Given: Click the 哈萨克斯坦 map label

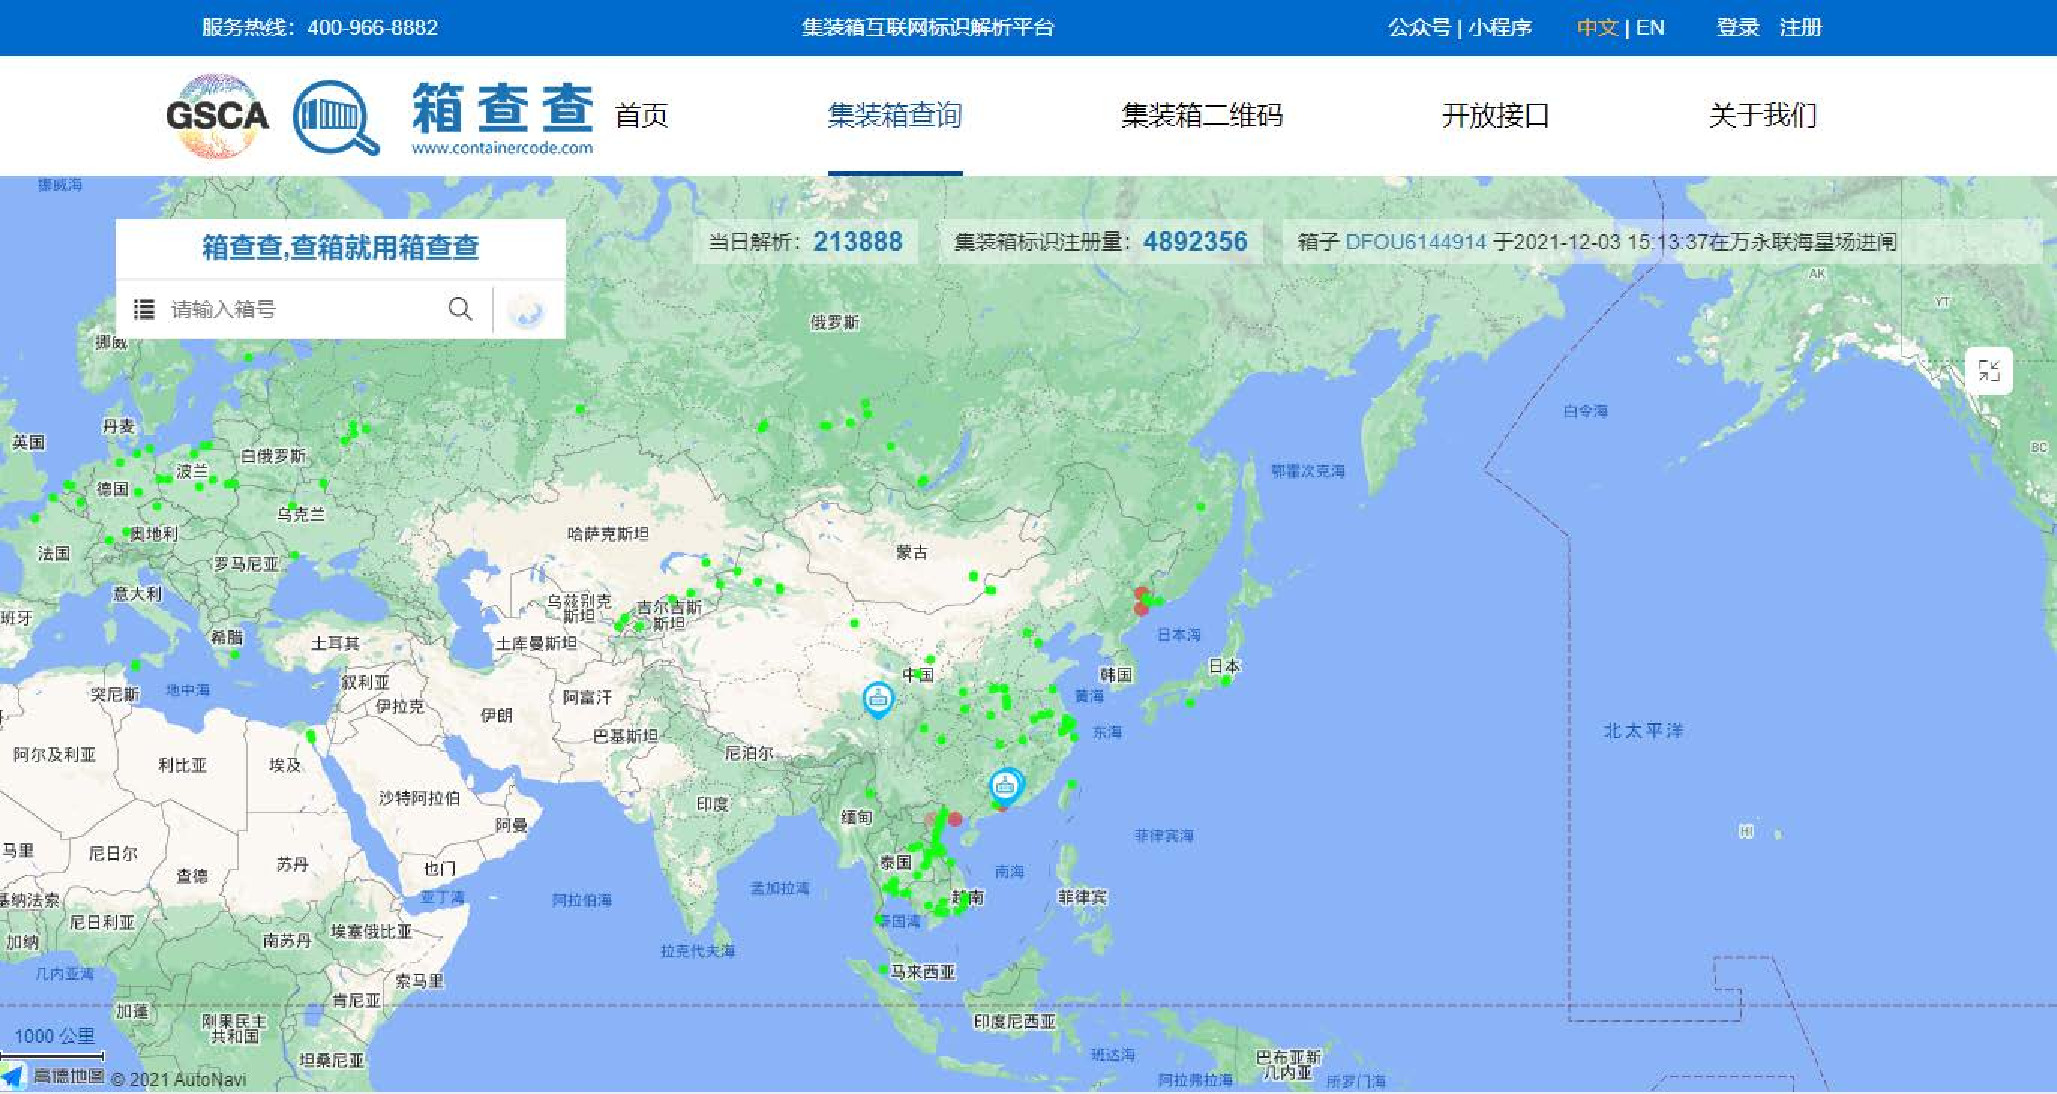Looking at the screenshot, I should click(x=608, y=534).
